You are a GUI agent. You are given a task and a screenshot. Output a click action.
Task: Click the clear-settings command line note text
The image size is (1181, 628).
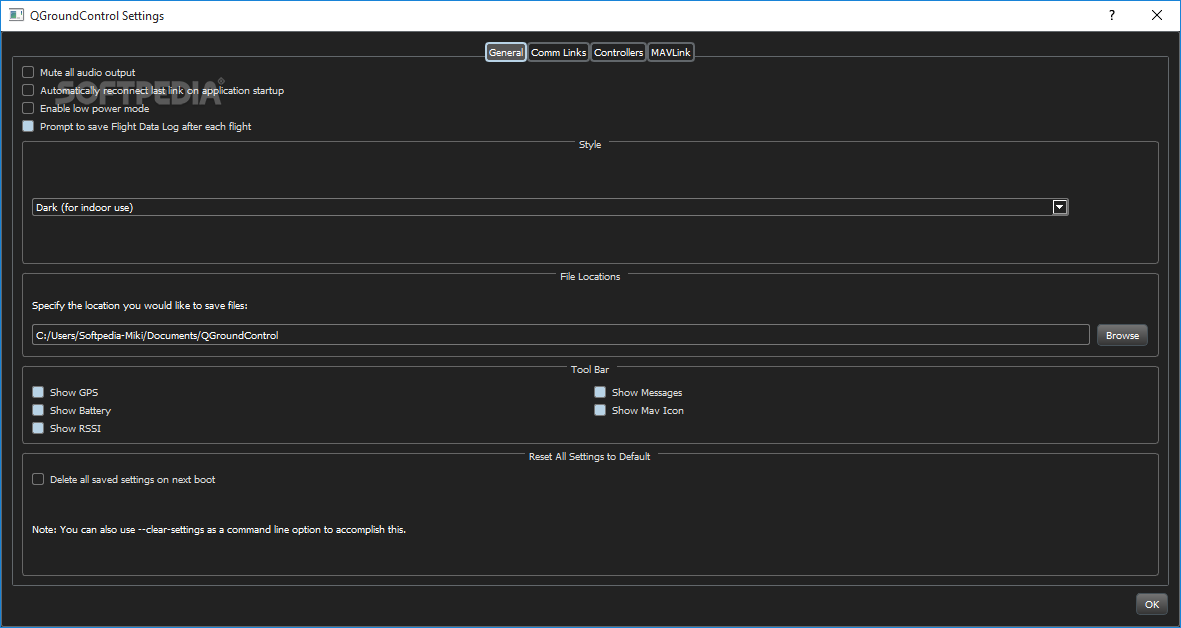218,530
